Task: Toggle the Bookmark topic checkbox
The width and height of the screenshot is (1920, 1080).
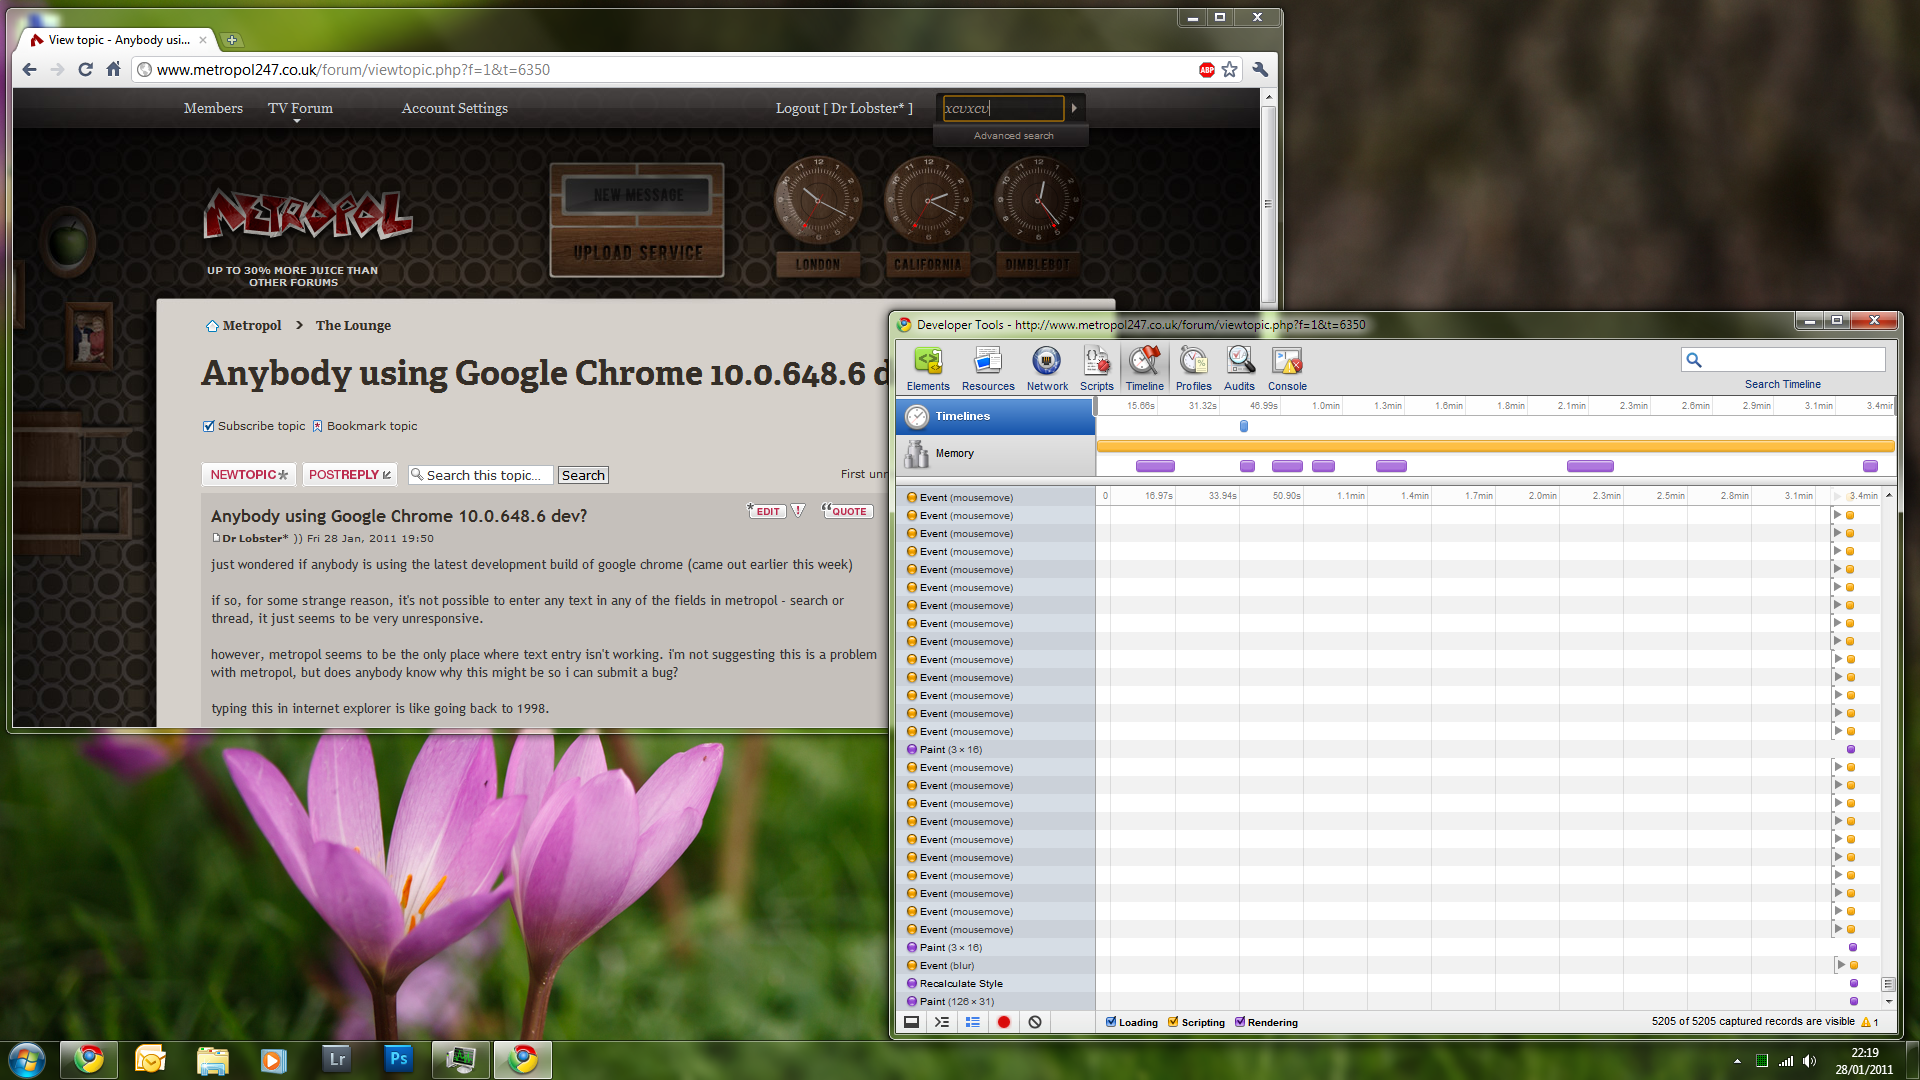Action: pos(317,426)
